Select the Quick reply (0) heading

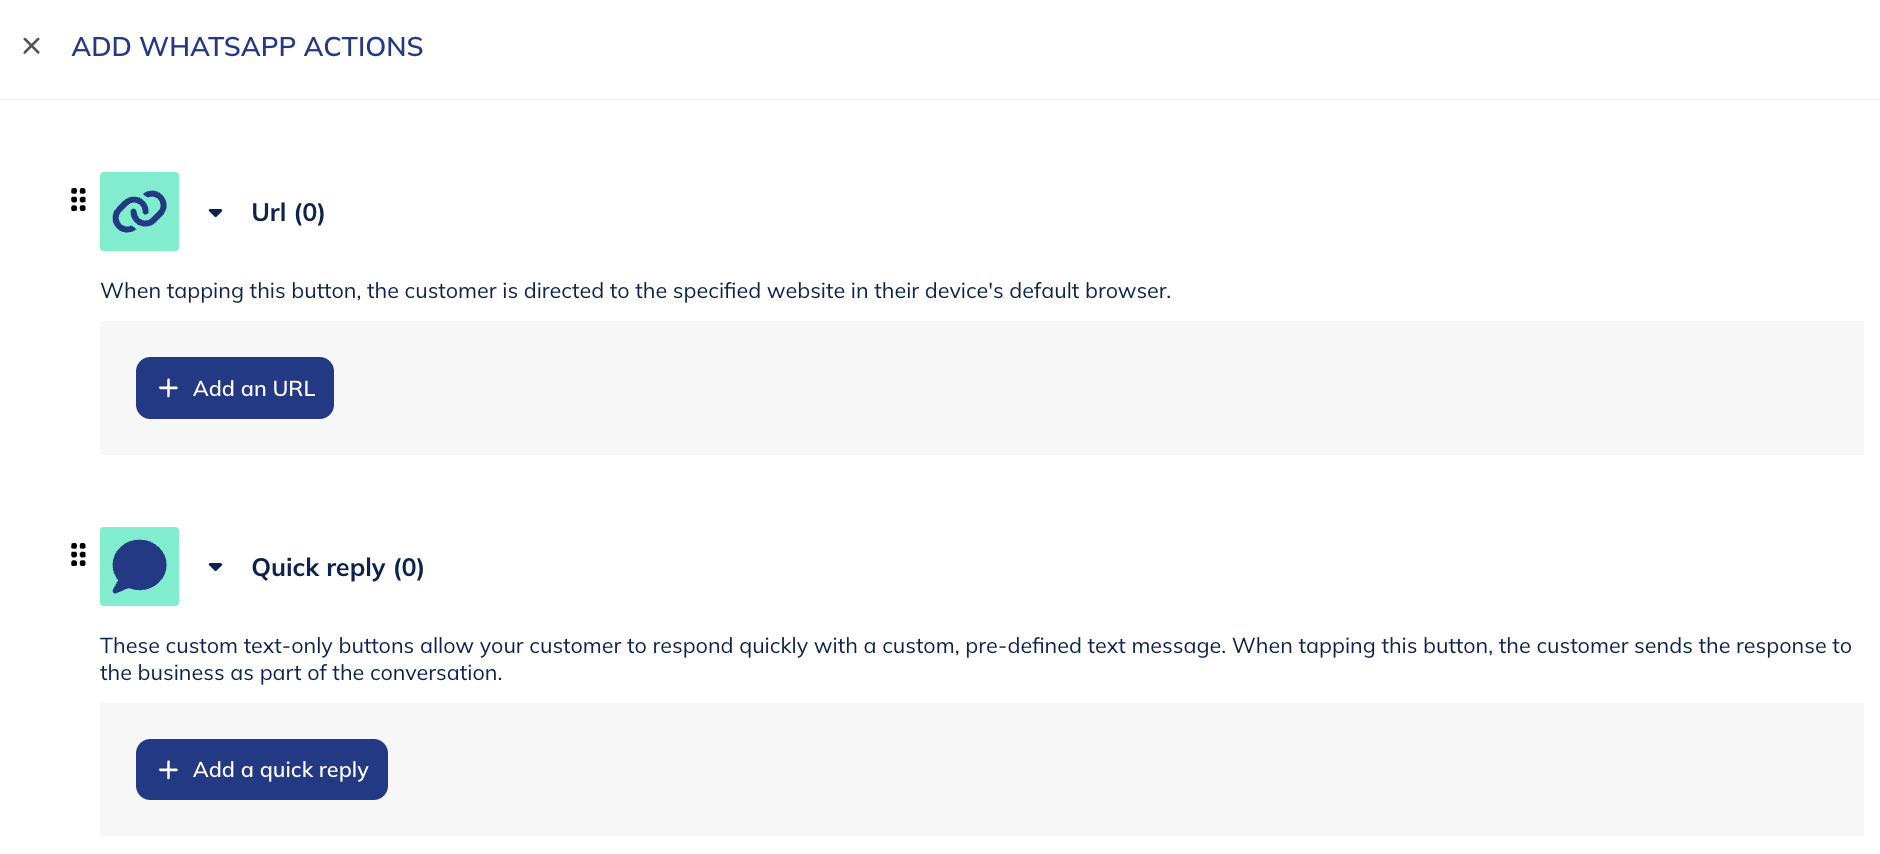pos(337,567)
